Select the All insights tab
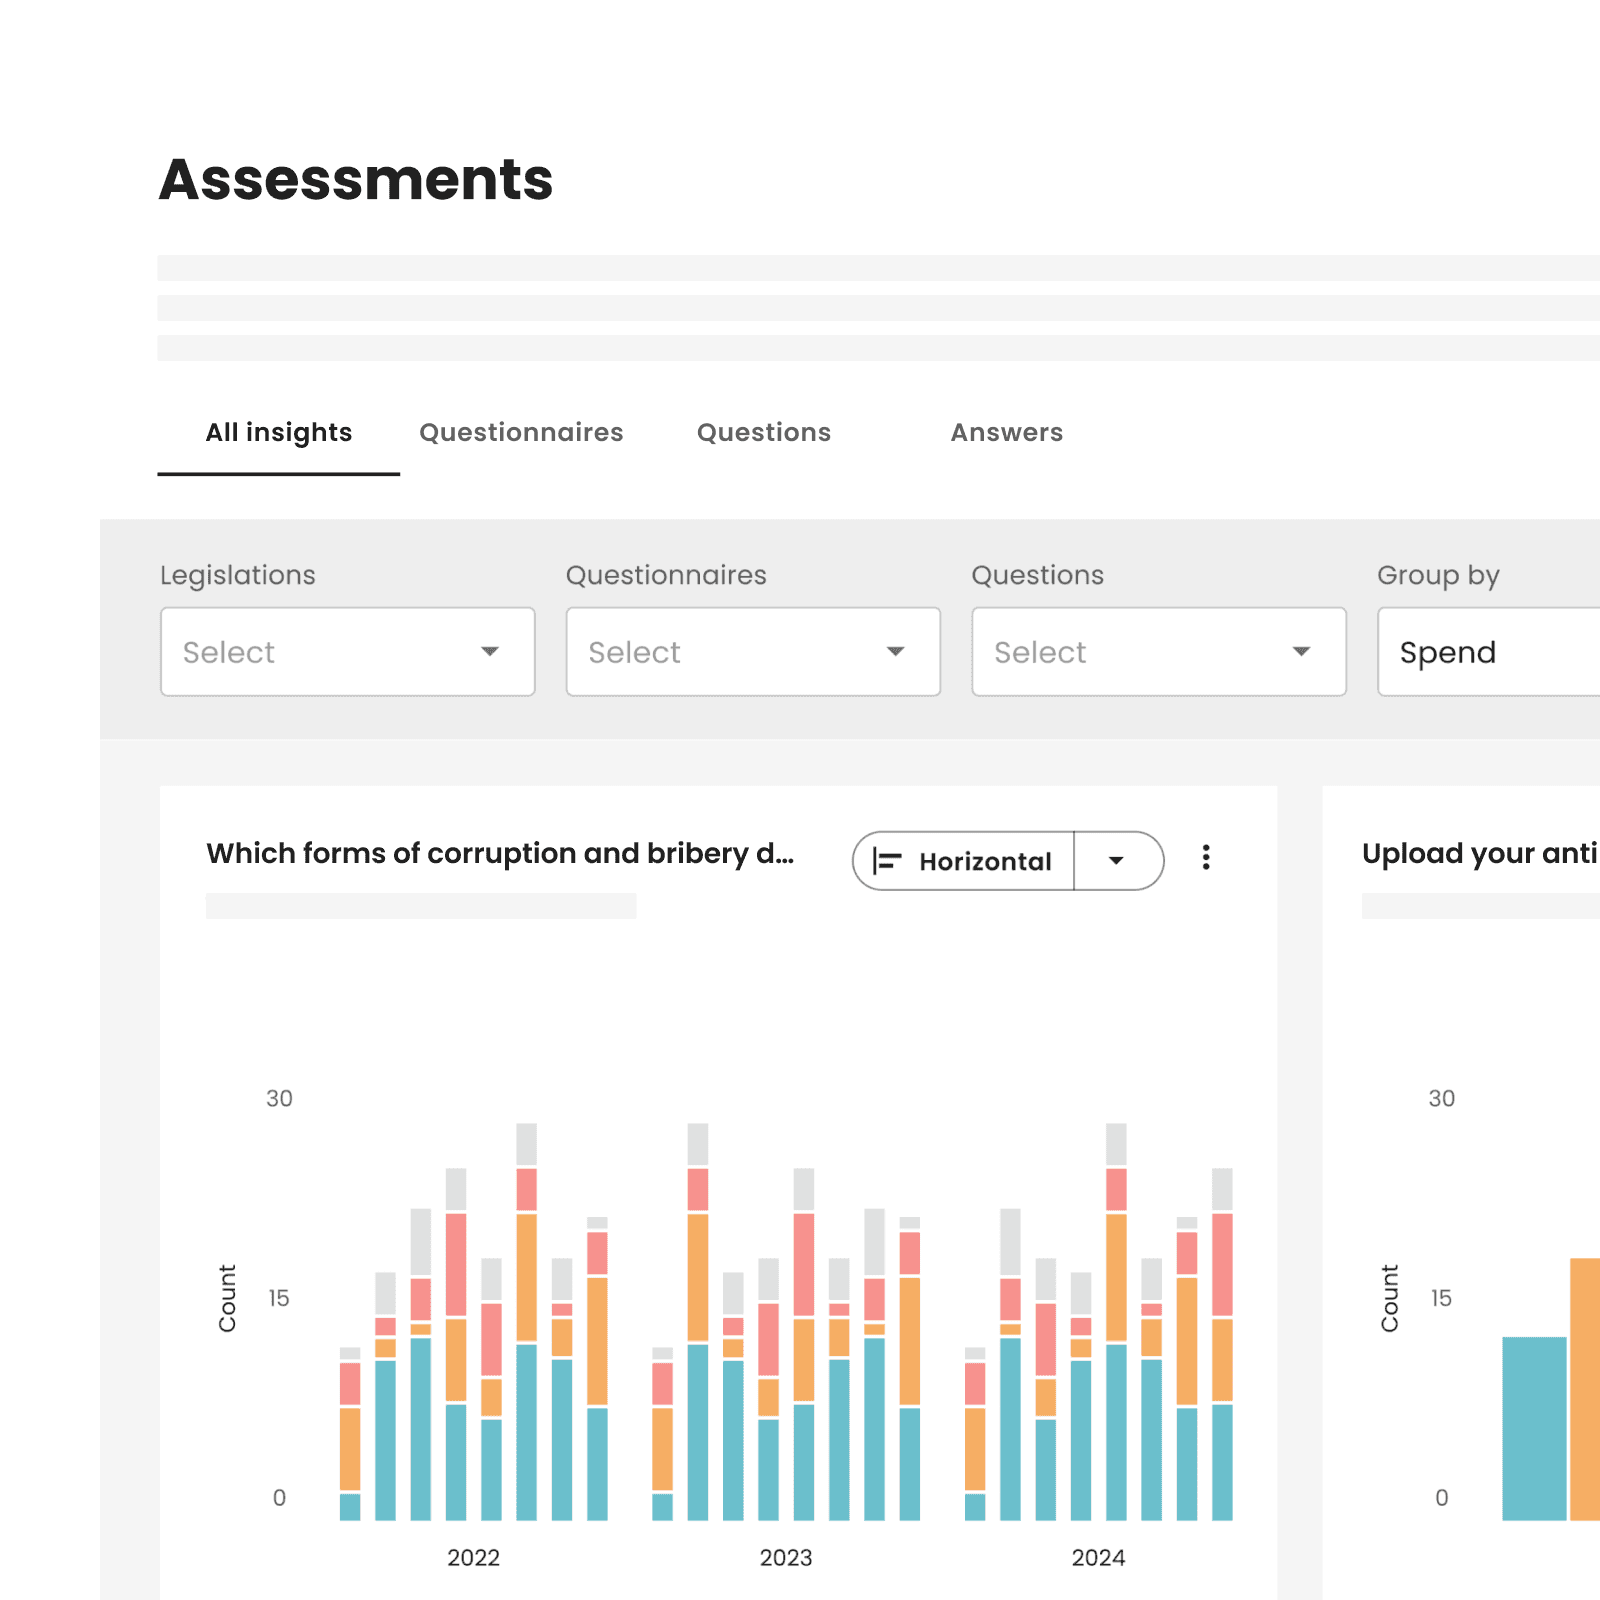 click(x=278, y=432)
